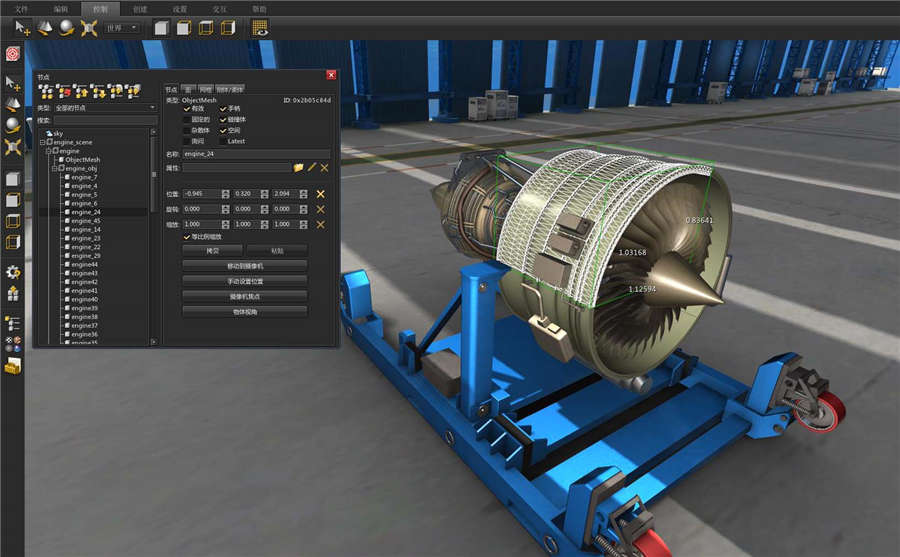Click the scale tool with four yellow arrows
Screen dimensions: 900x557
88,27
